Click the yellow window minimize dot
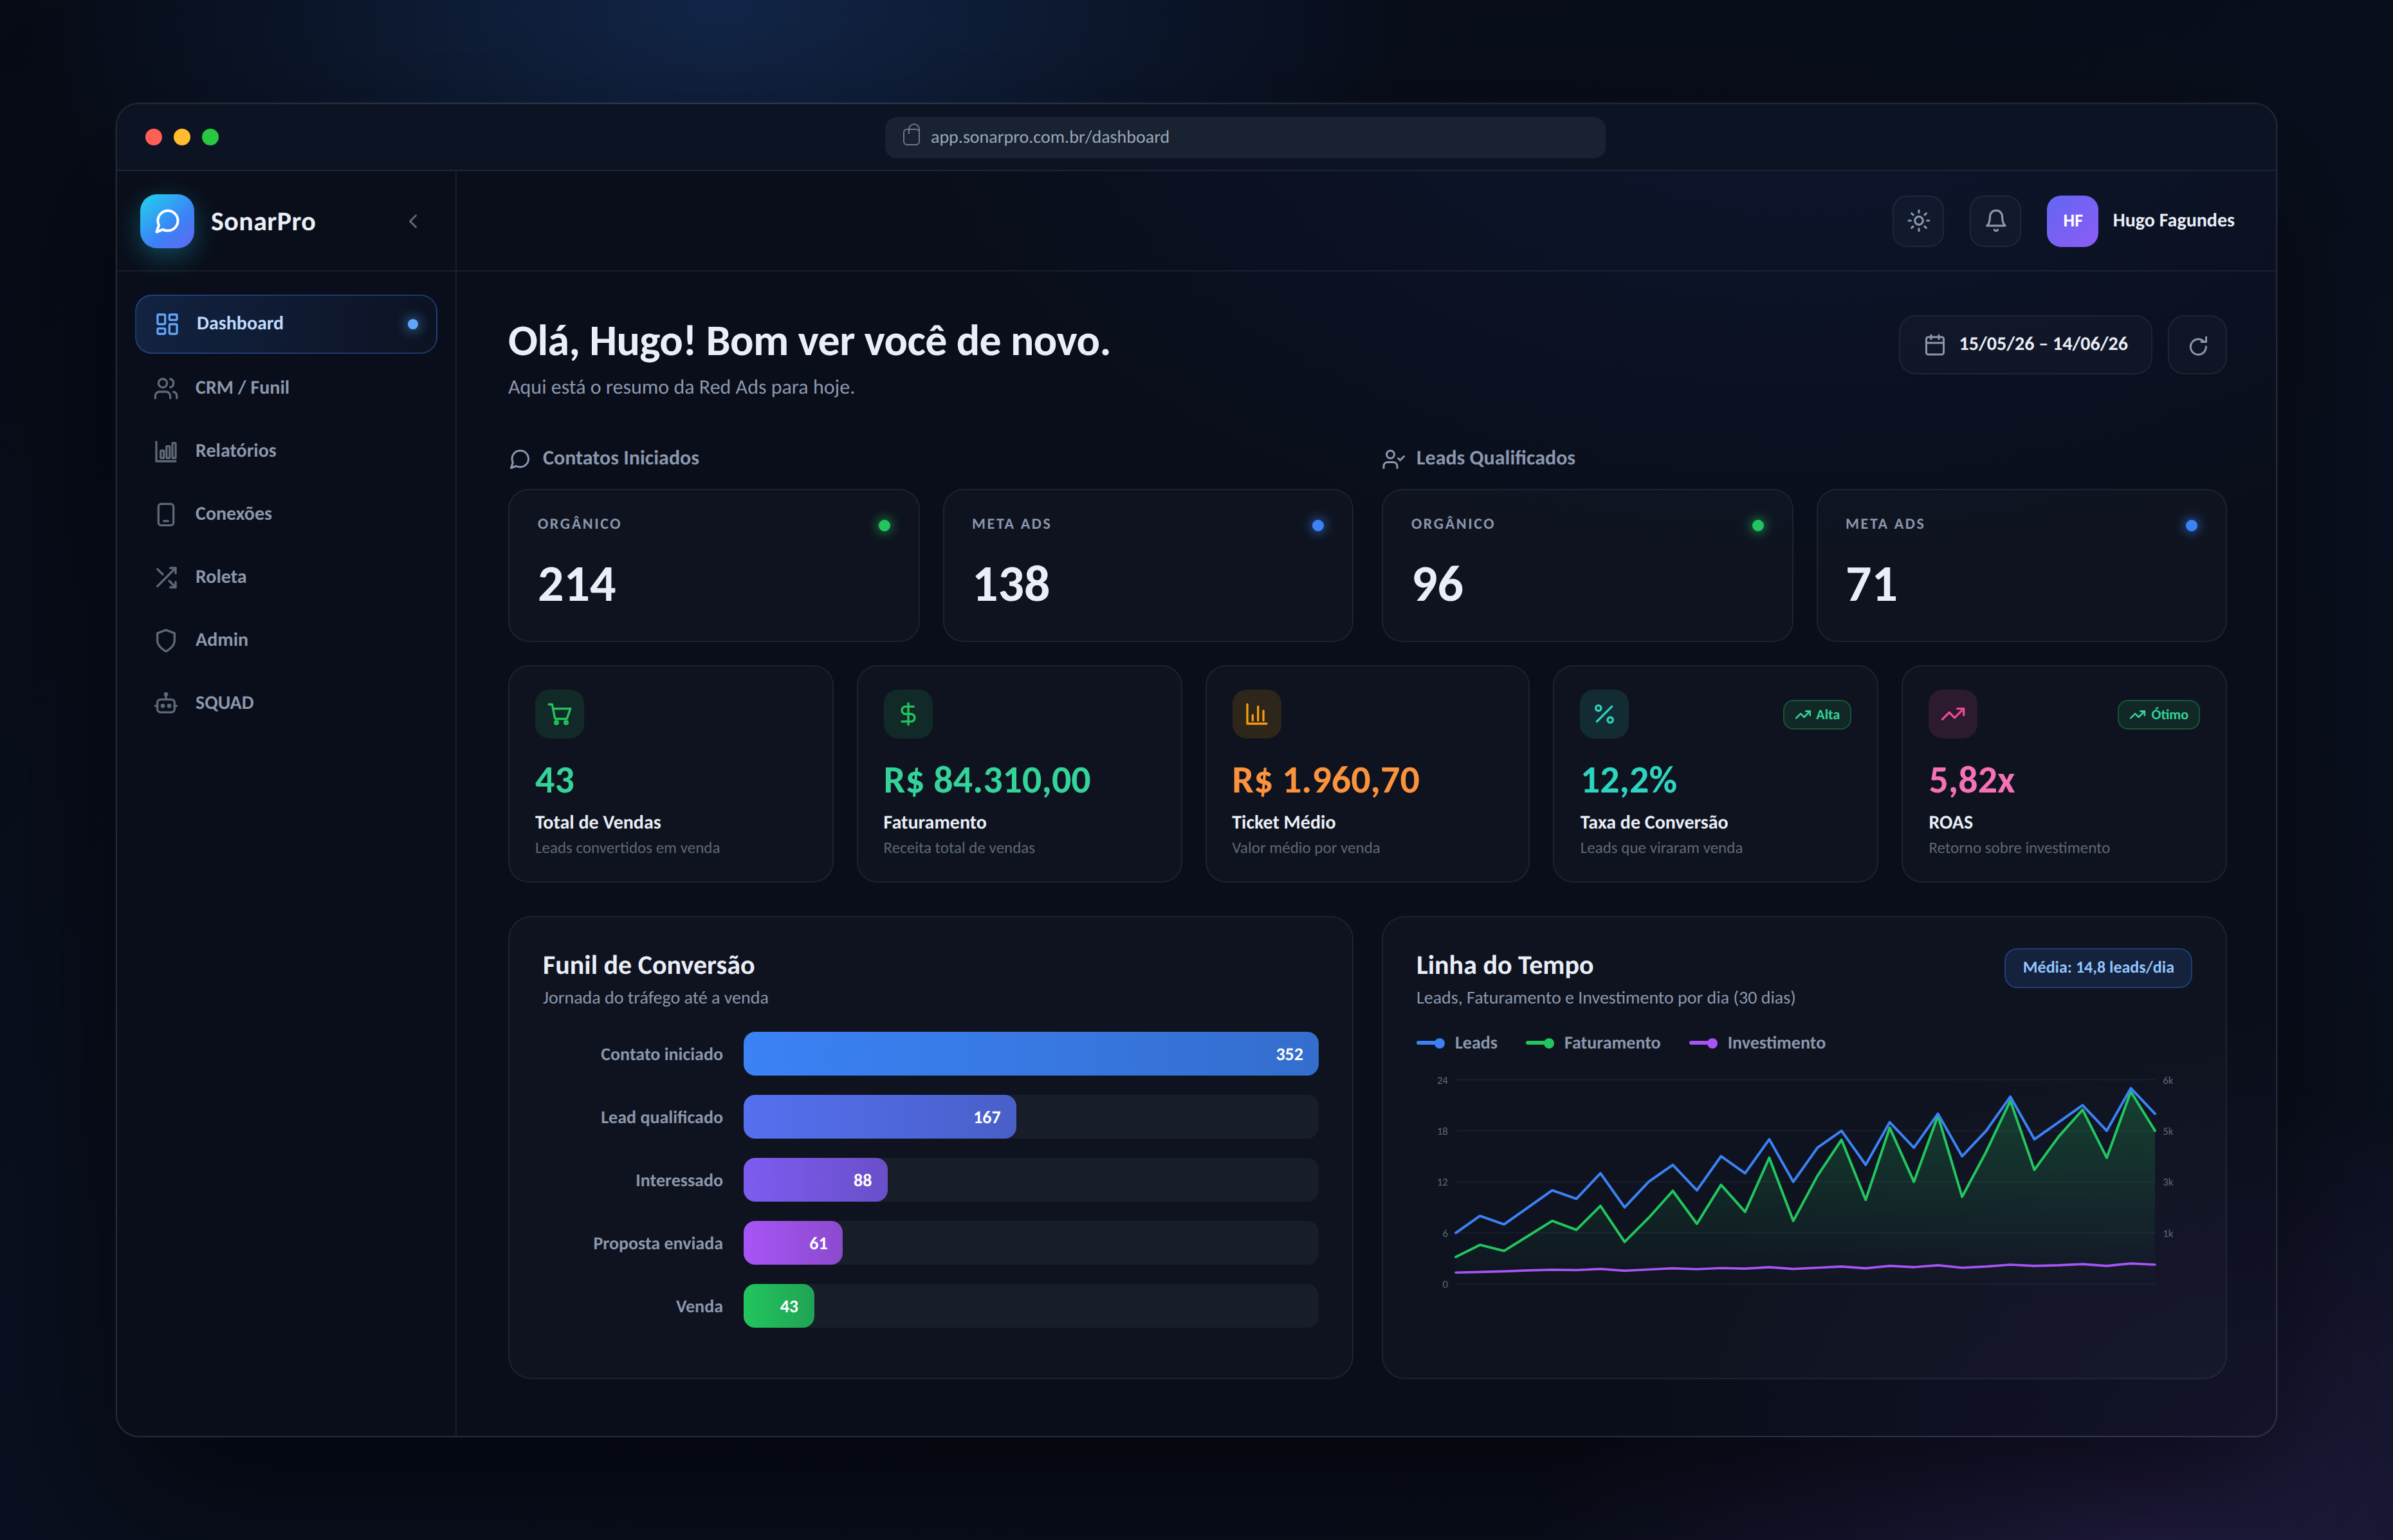Image resolution: width=2393 pixels, height=1540 pixels. (182, 137)
